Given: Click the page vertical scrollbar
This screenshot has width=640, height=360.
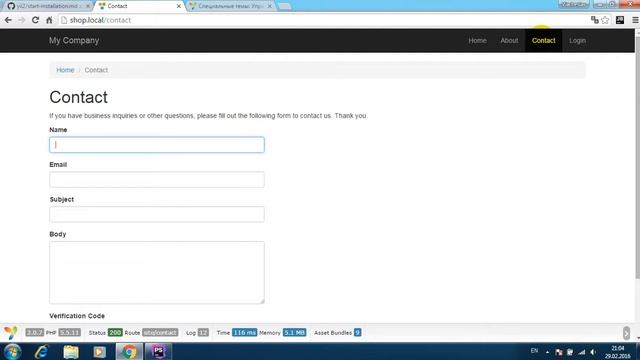Looking at the screenshot, I should tap(637, 159).
